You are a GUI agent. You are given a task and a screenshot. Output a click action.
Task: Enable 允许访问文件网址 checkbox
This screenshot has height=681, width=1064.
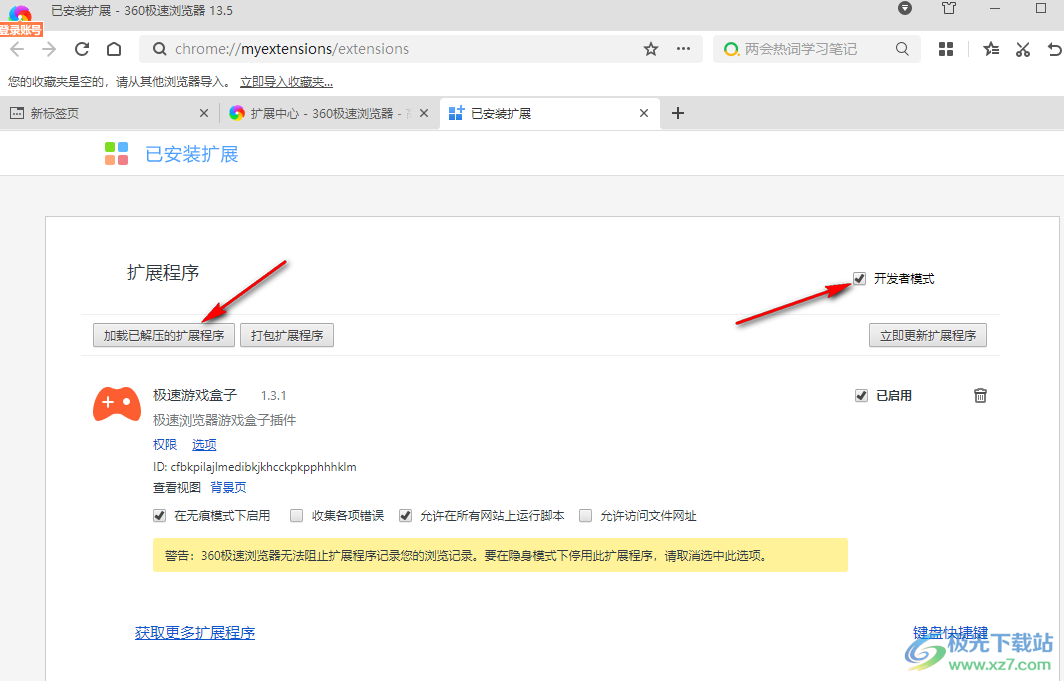pyautogui.click(x=586, y=515)
